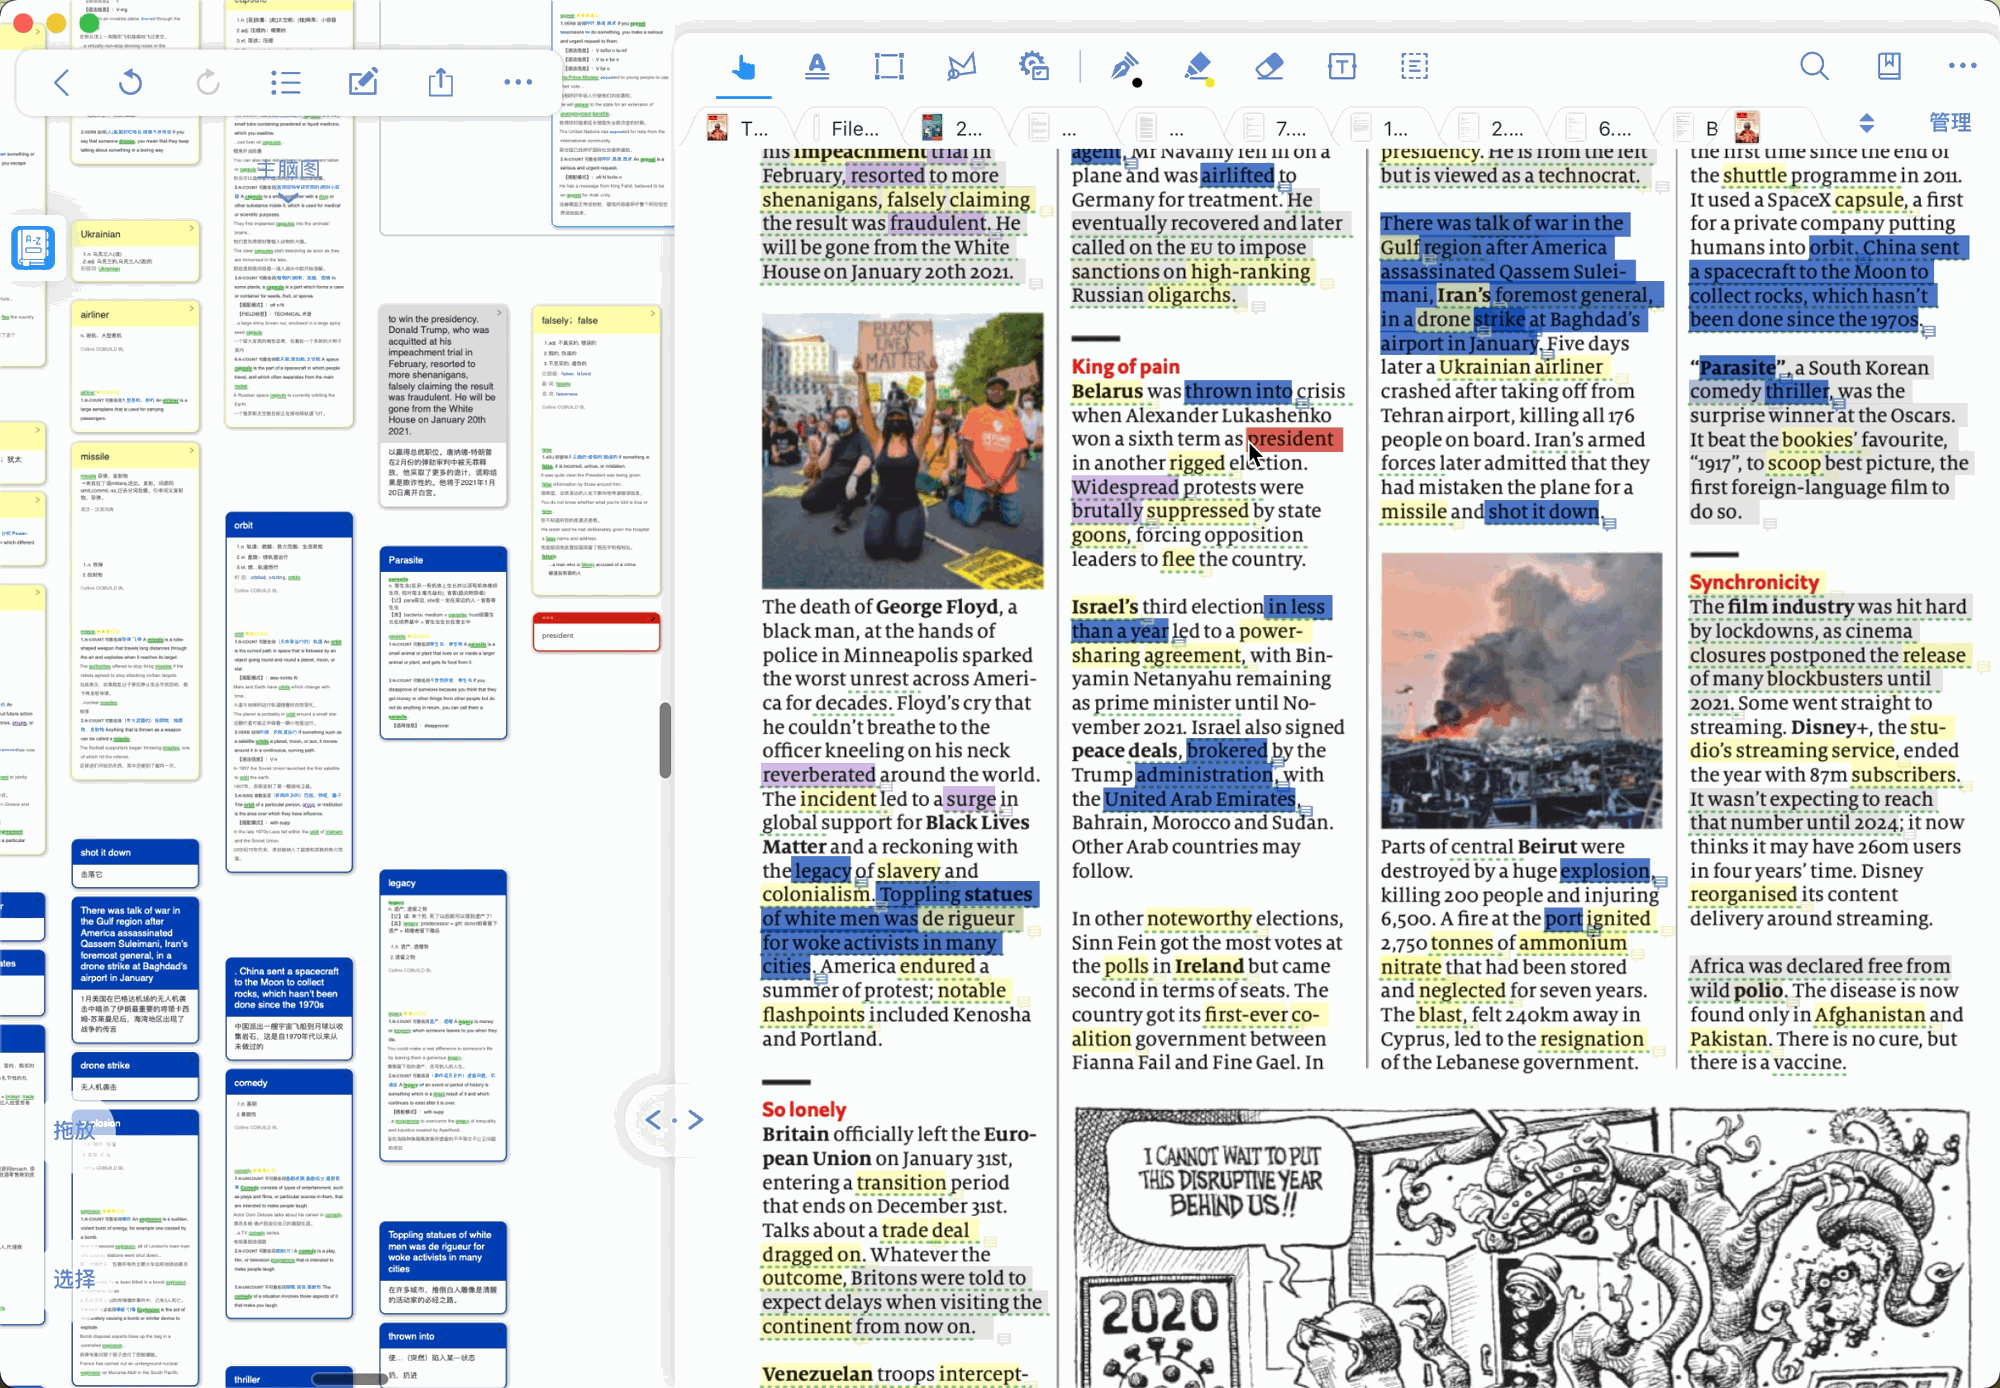Image resolution: width=2000 pixels, height=1388 pixels.
Task: Click the split-view left chevron handle
Action: coord(653,1120)
